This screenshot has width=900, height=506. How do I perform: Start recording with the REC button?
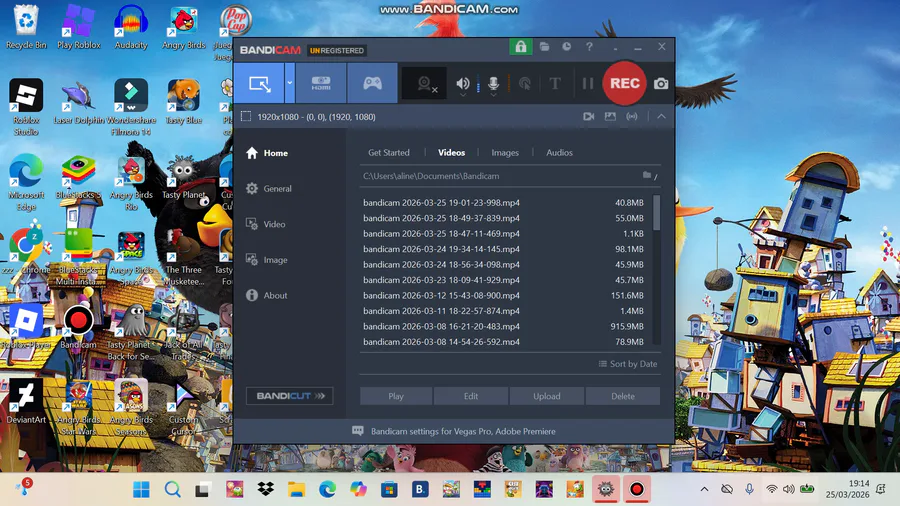[624, 83]
